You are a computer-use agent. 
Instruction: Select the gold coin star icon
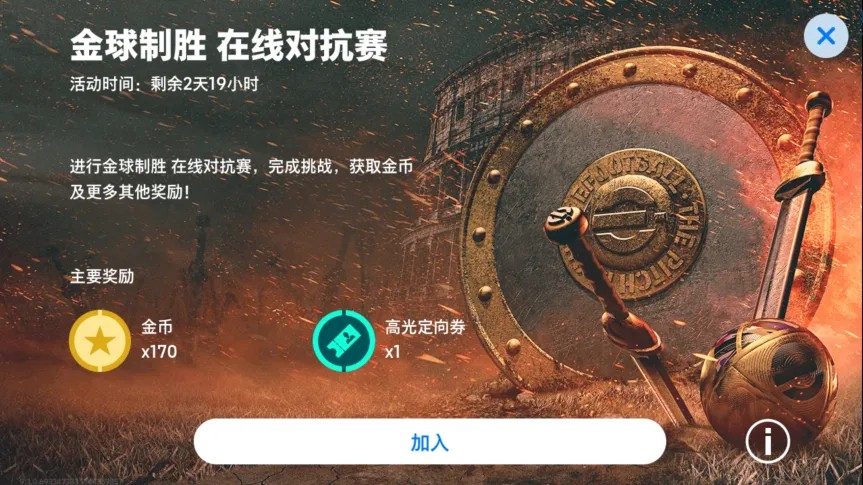click(x=100, y=341)
